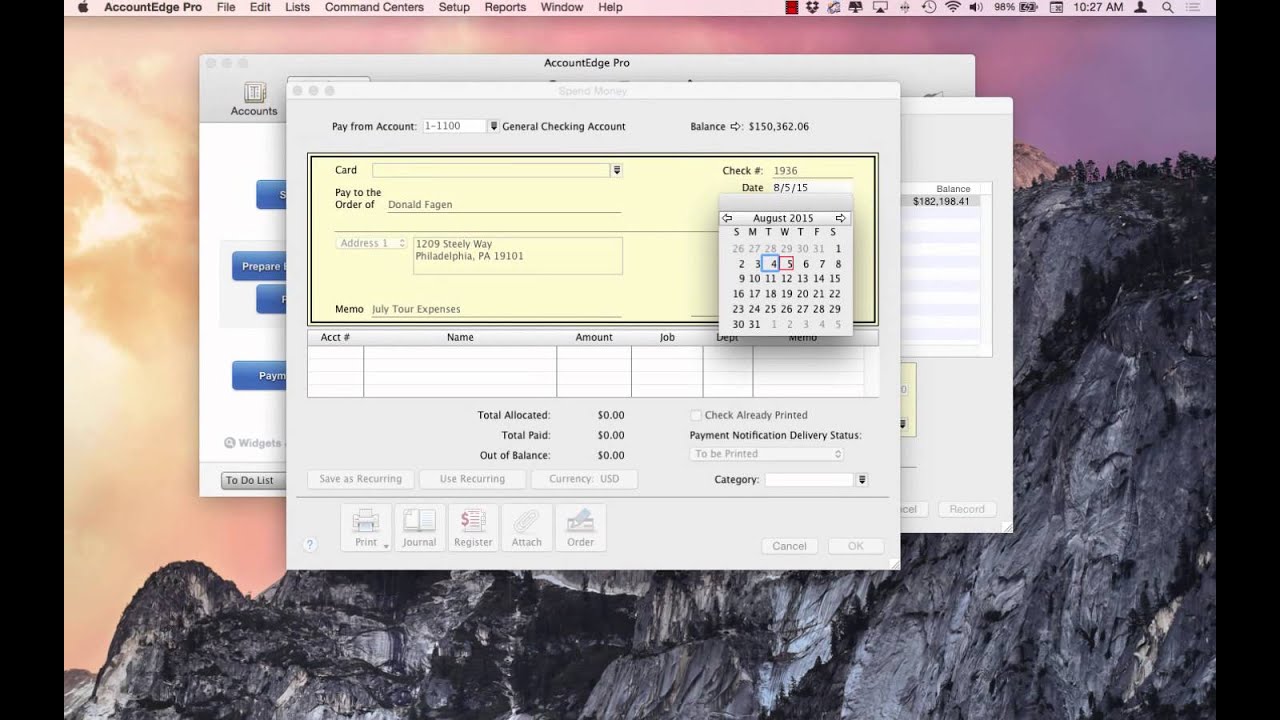Click the Currency: USD button

(x=584, y=479)
